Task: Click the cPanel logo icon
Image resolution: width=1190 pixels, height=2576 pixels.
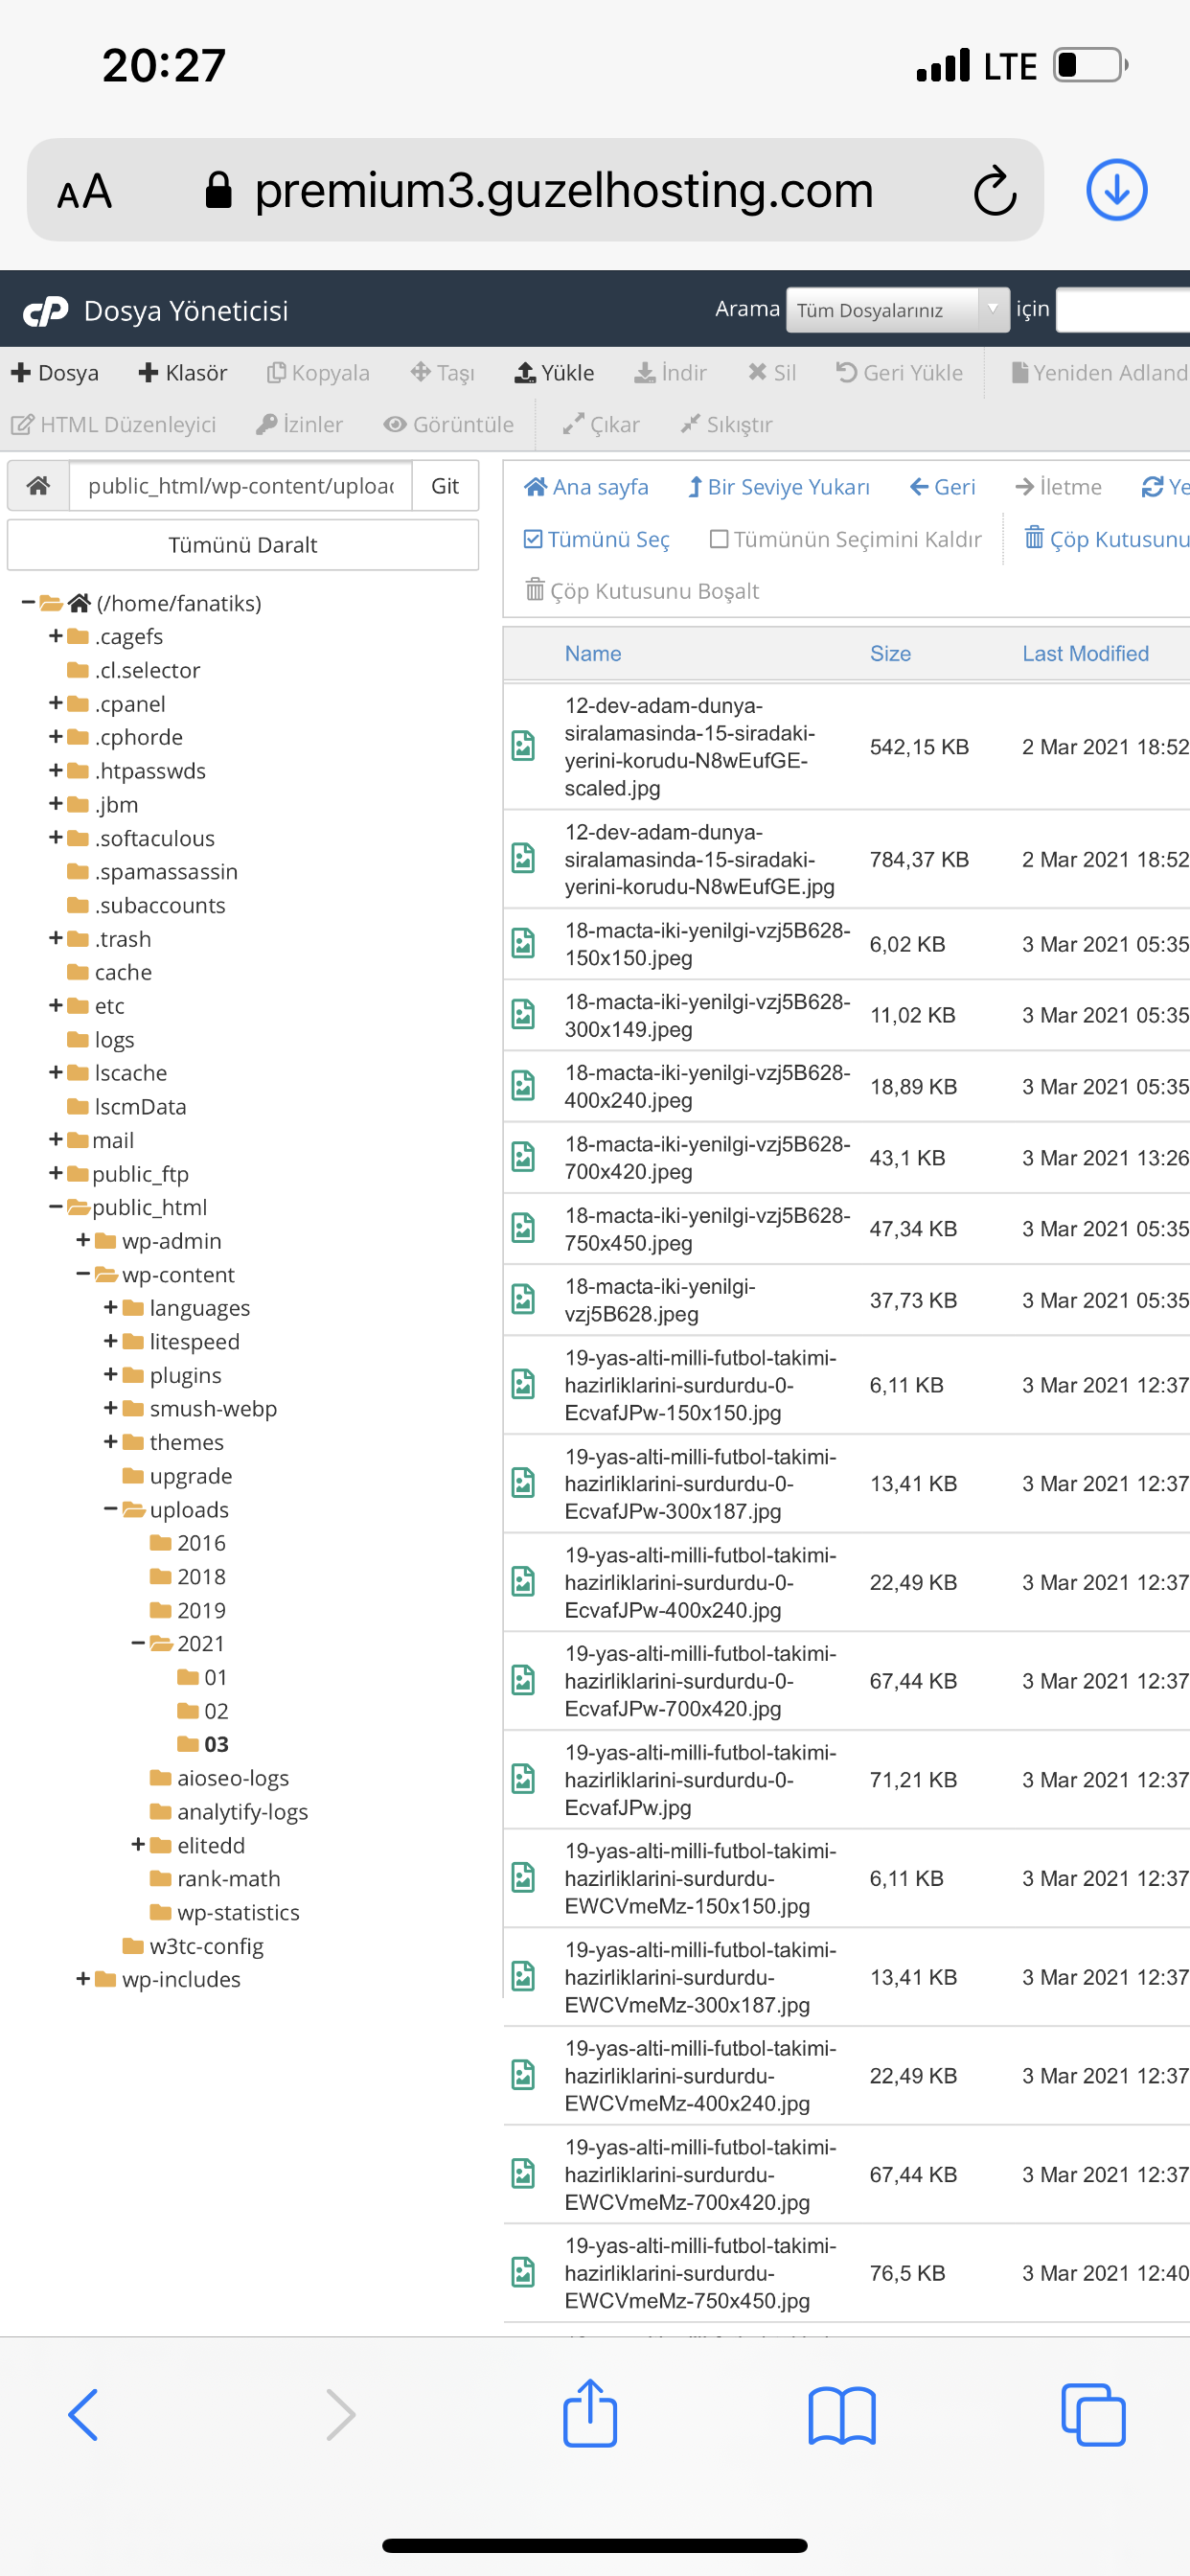Action: coord(46,311)
